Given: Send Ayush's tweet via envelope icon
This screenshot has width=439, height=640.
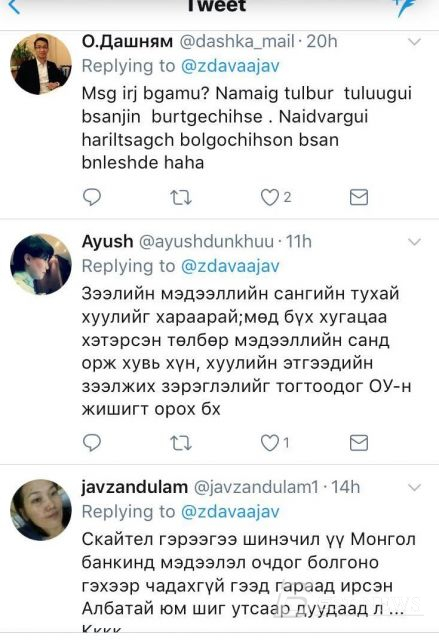Looking at the screenshot, I should [359, 443].
